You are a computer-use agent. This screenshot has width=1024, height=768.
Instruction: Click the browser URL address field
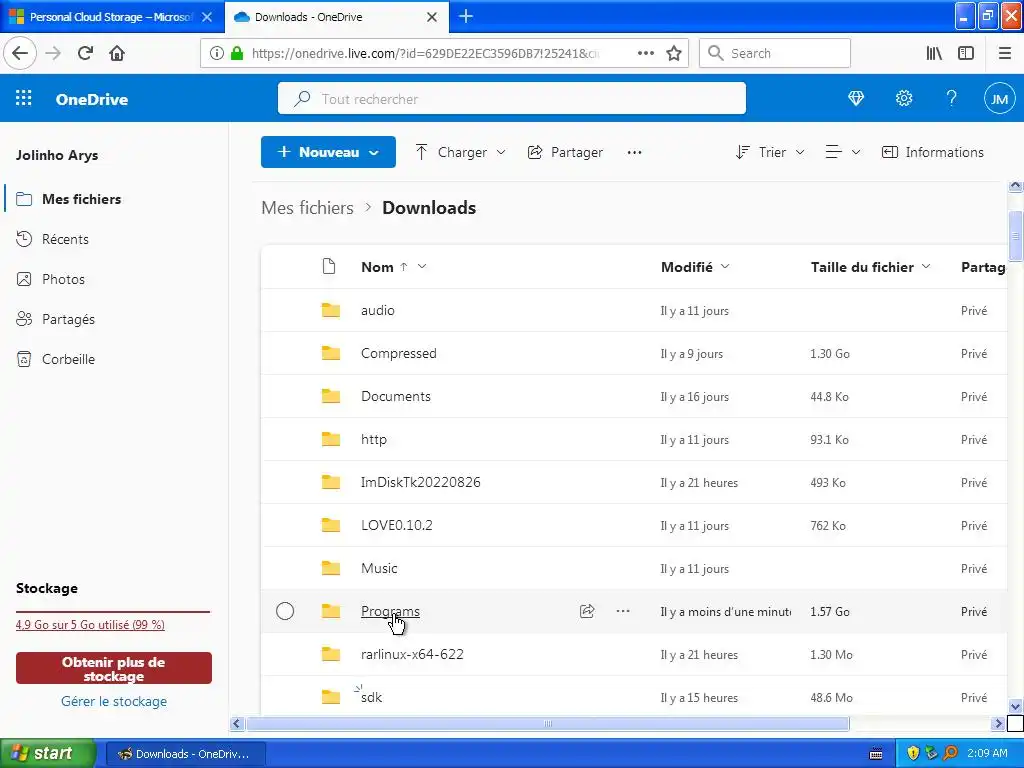pyautogui.click(x=424, y=54)
